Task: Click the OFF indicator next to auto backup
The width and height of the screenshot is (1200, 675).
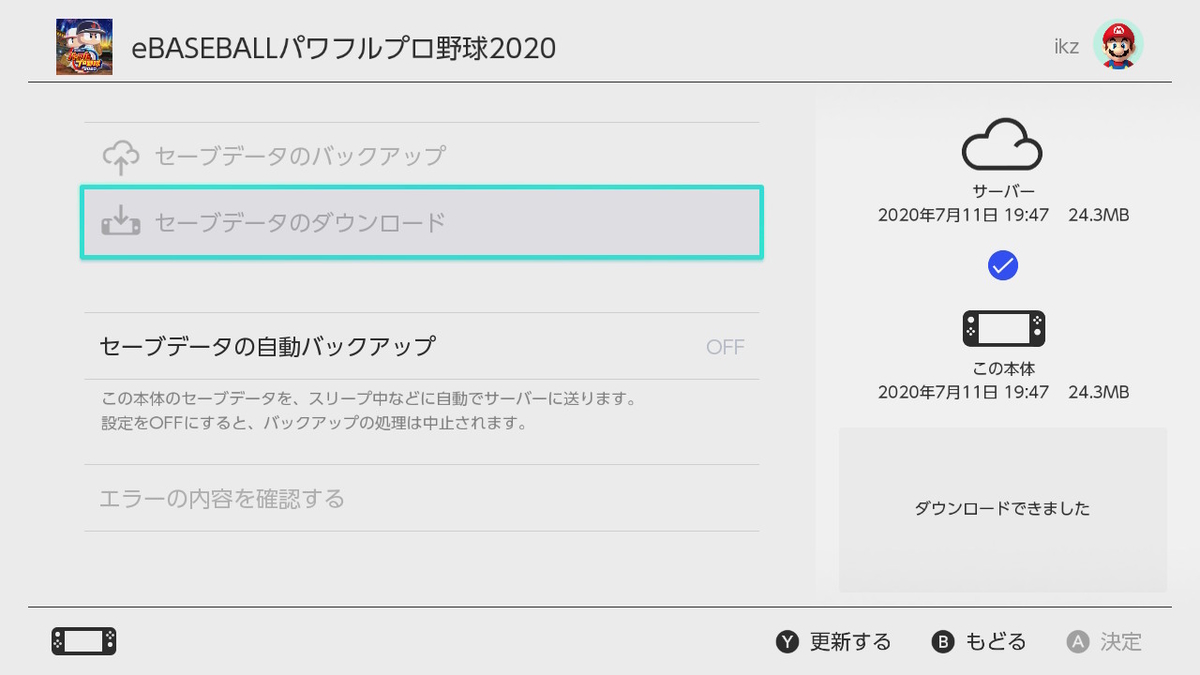Action: [x=725, y=346]
